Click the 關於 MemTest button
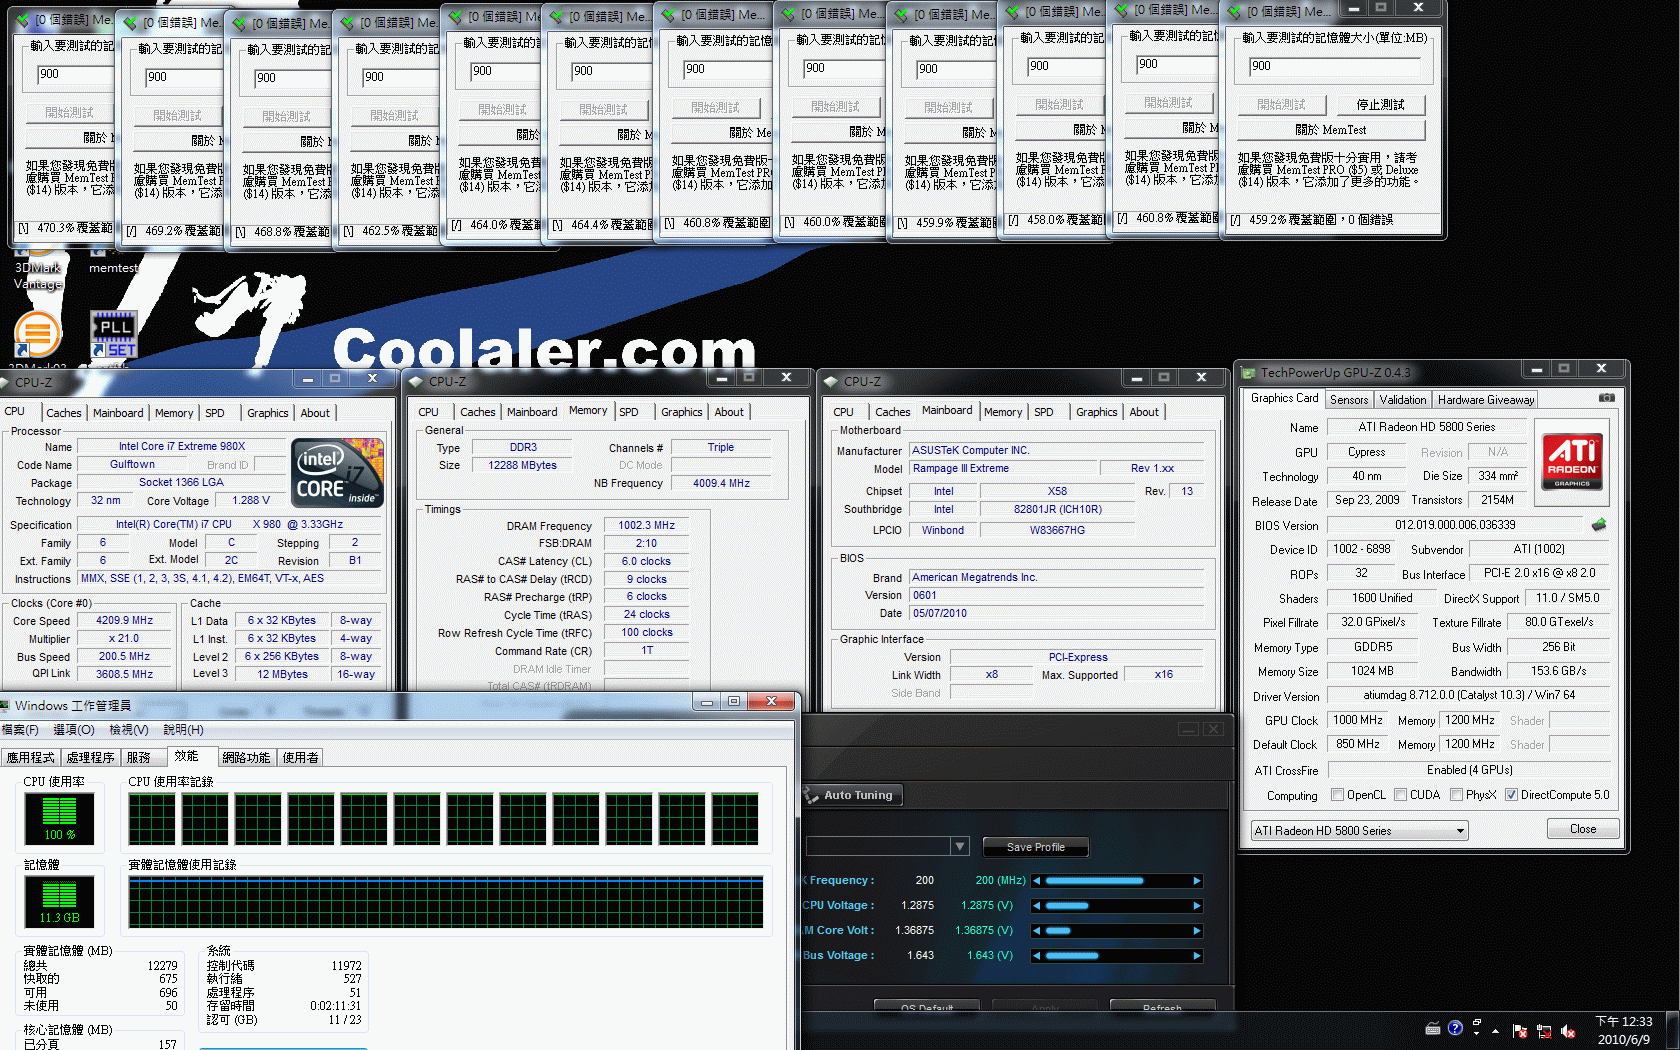The height and width of the screenshot is (1050, 1680). point(1330,130)
